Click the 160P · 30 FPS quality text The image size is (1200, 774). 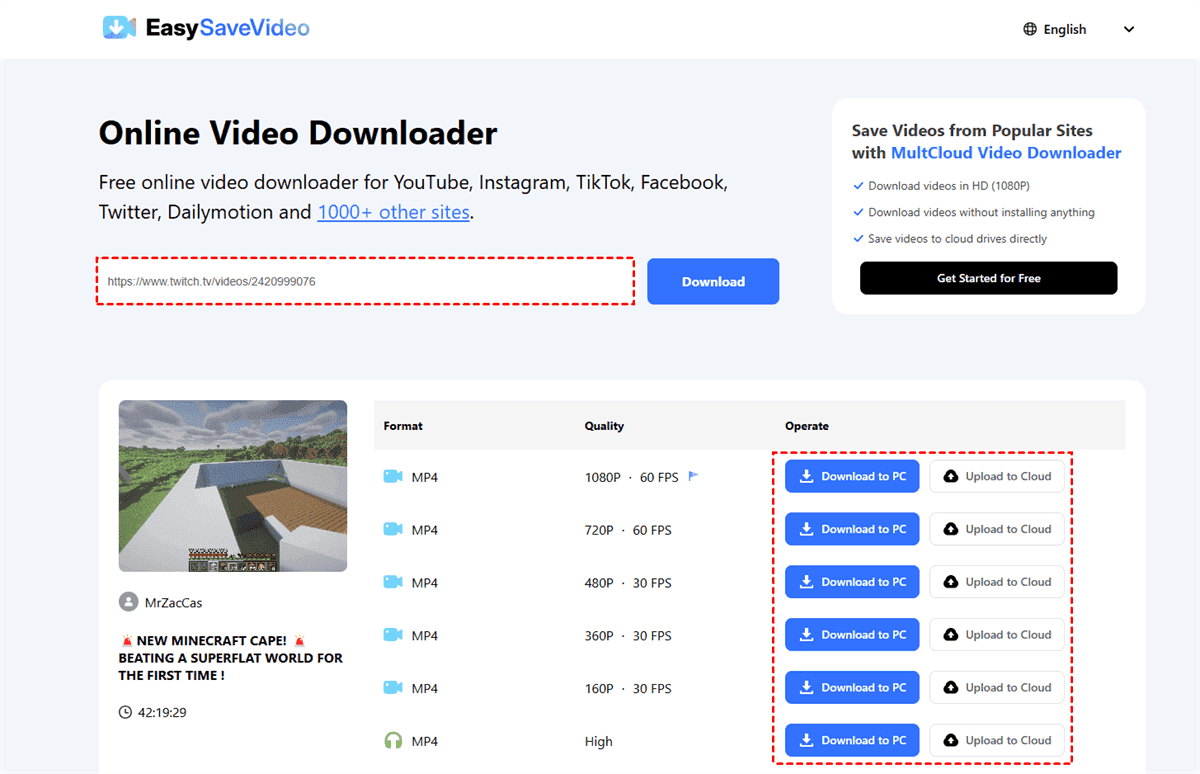[x=628, y=689]
